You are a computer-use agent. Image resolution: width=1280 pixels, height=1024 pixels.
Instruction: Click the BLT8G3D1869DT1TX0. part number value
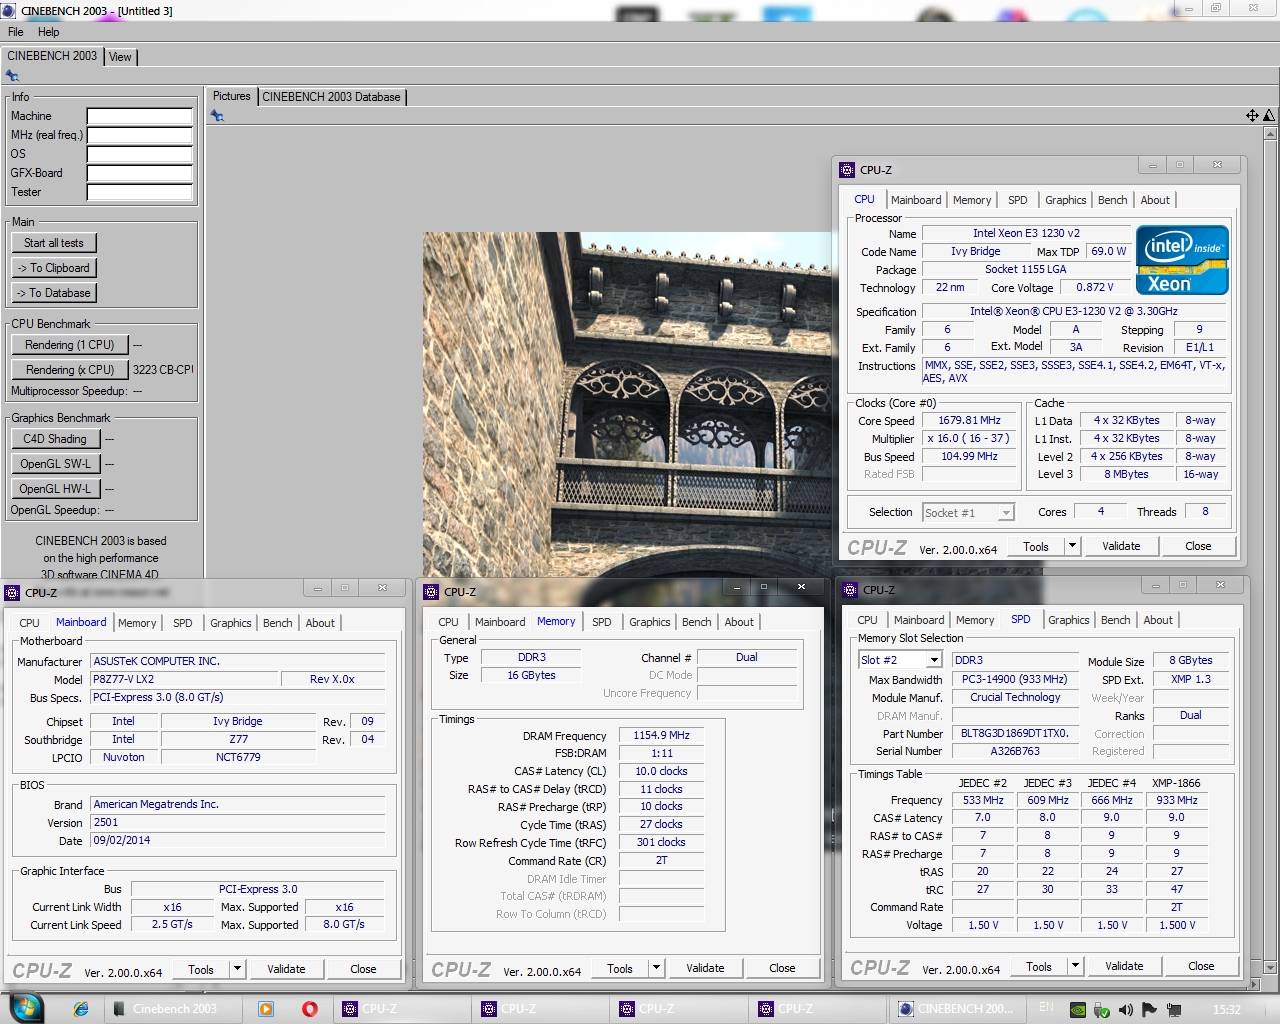point(1015,733)
